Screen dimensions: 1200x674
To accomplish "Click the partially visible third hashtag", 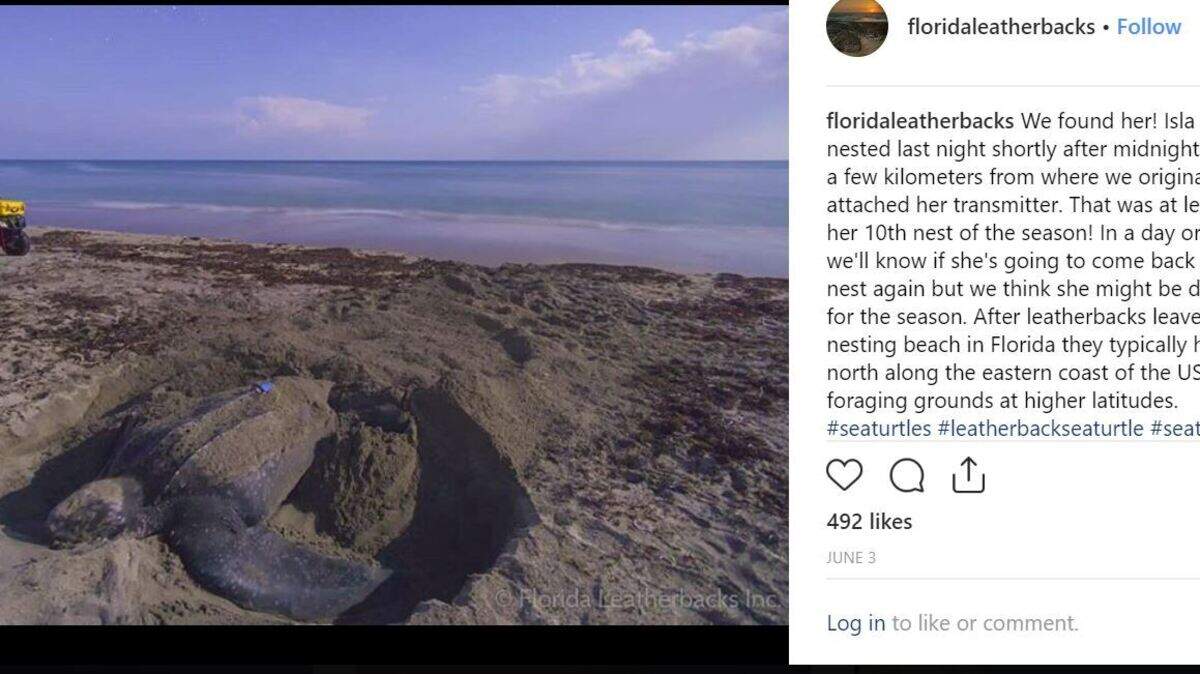I will [1174, 428].
